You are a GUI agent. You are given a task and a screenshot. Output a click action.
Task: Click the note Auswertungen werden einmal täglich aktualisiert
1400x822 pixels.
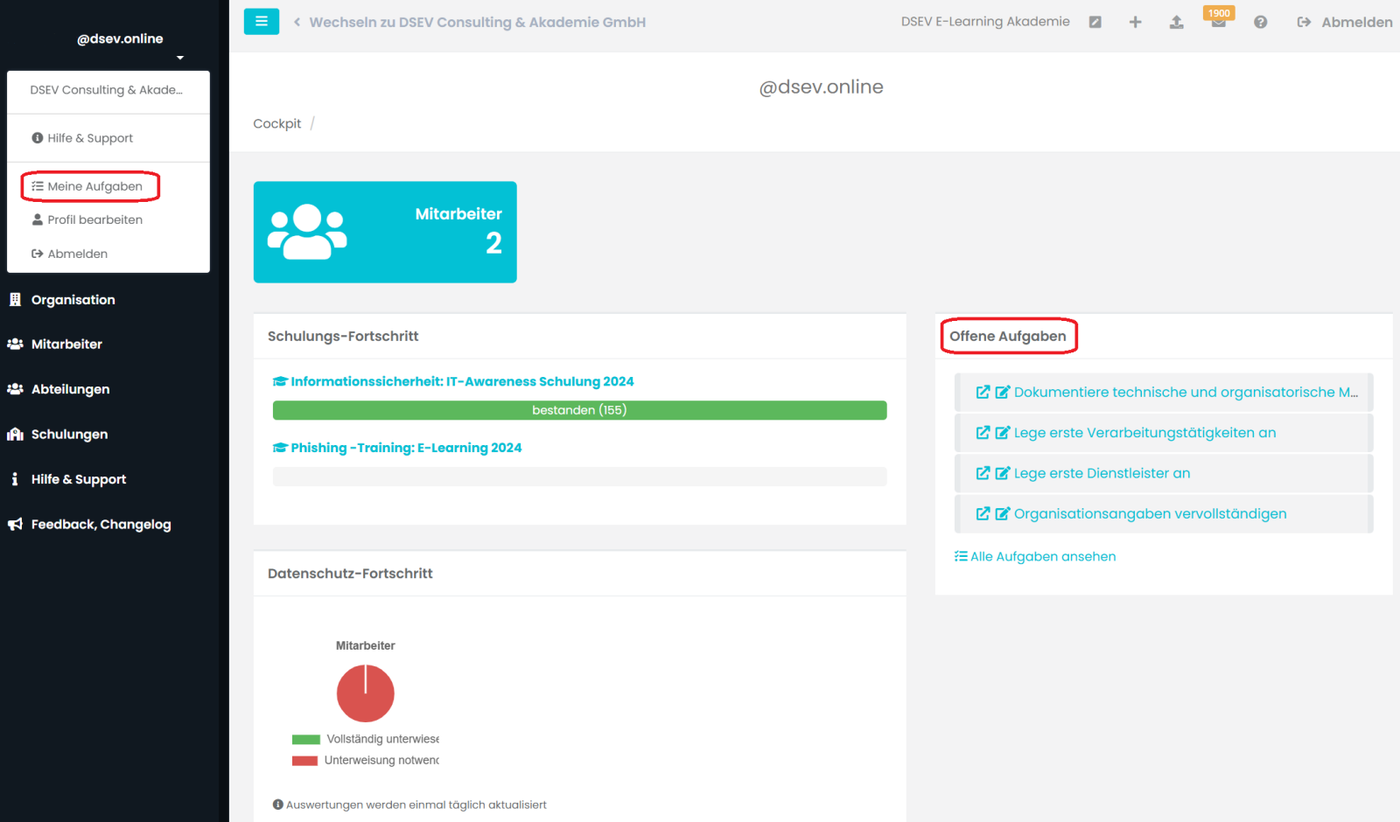[410, 805]
